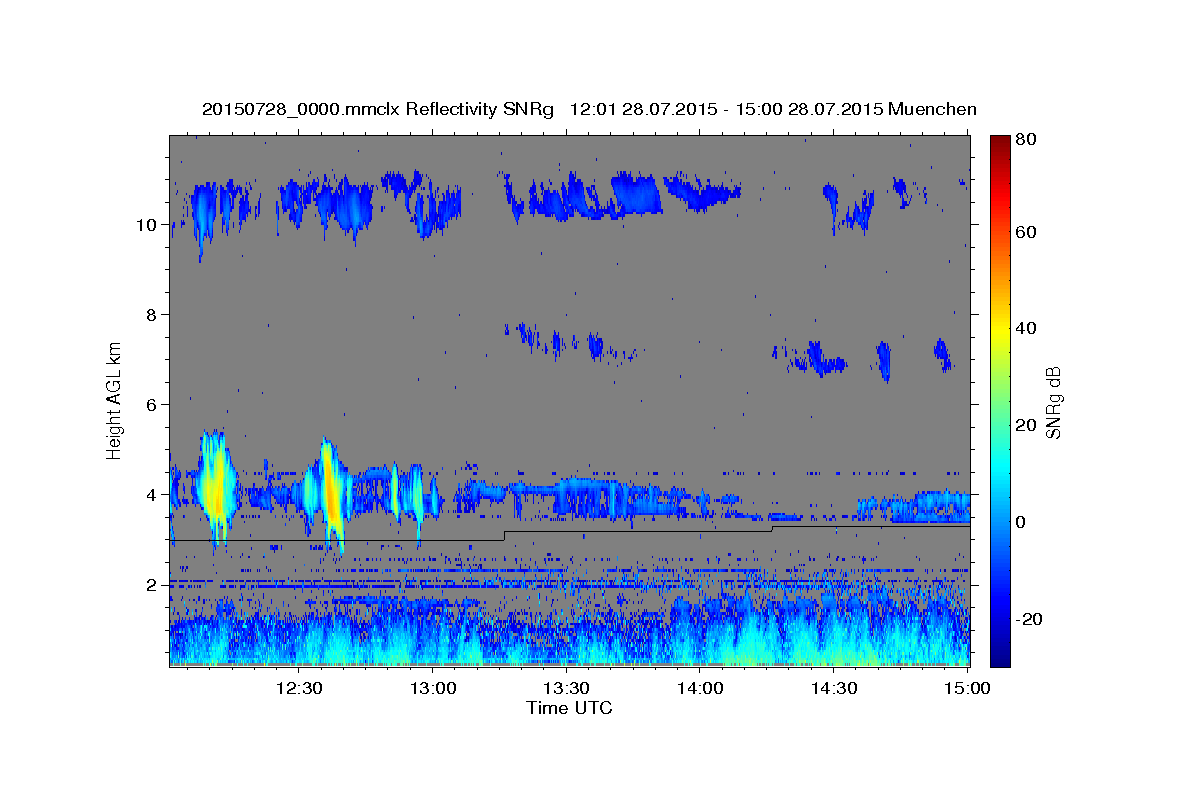Click the height axis label 2
The height and width of the screenshot is (800, 1200).
pos(150,585)
